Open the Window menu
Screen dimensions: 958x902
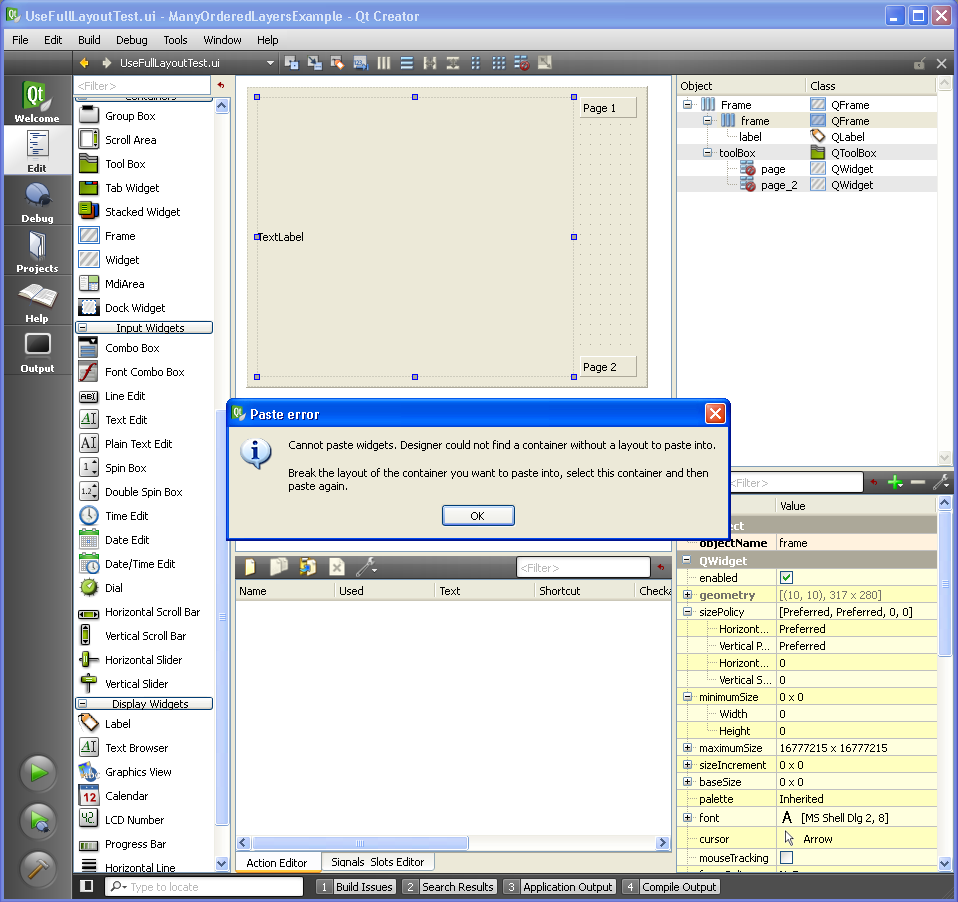(222, 40)
